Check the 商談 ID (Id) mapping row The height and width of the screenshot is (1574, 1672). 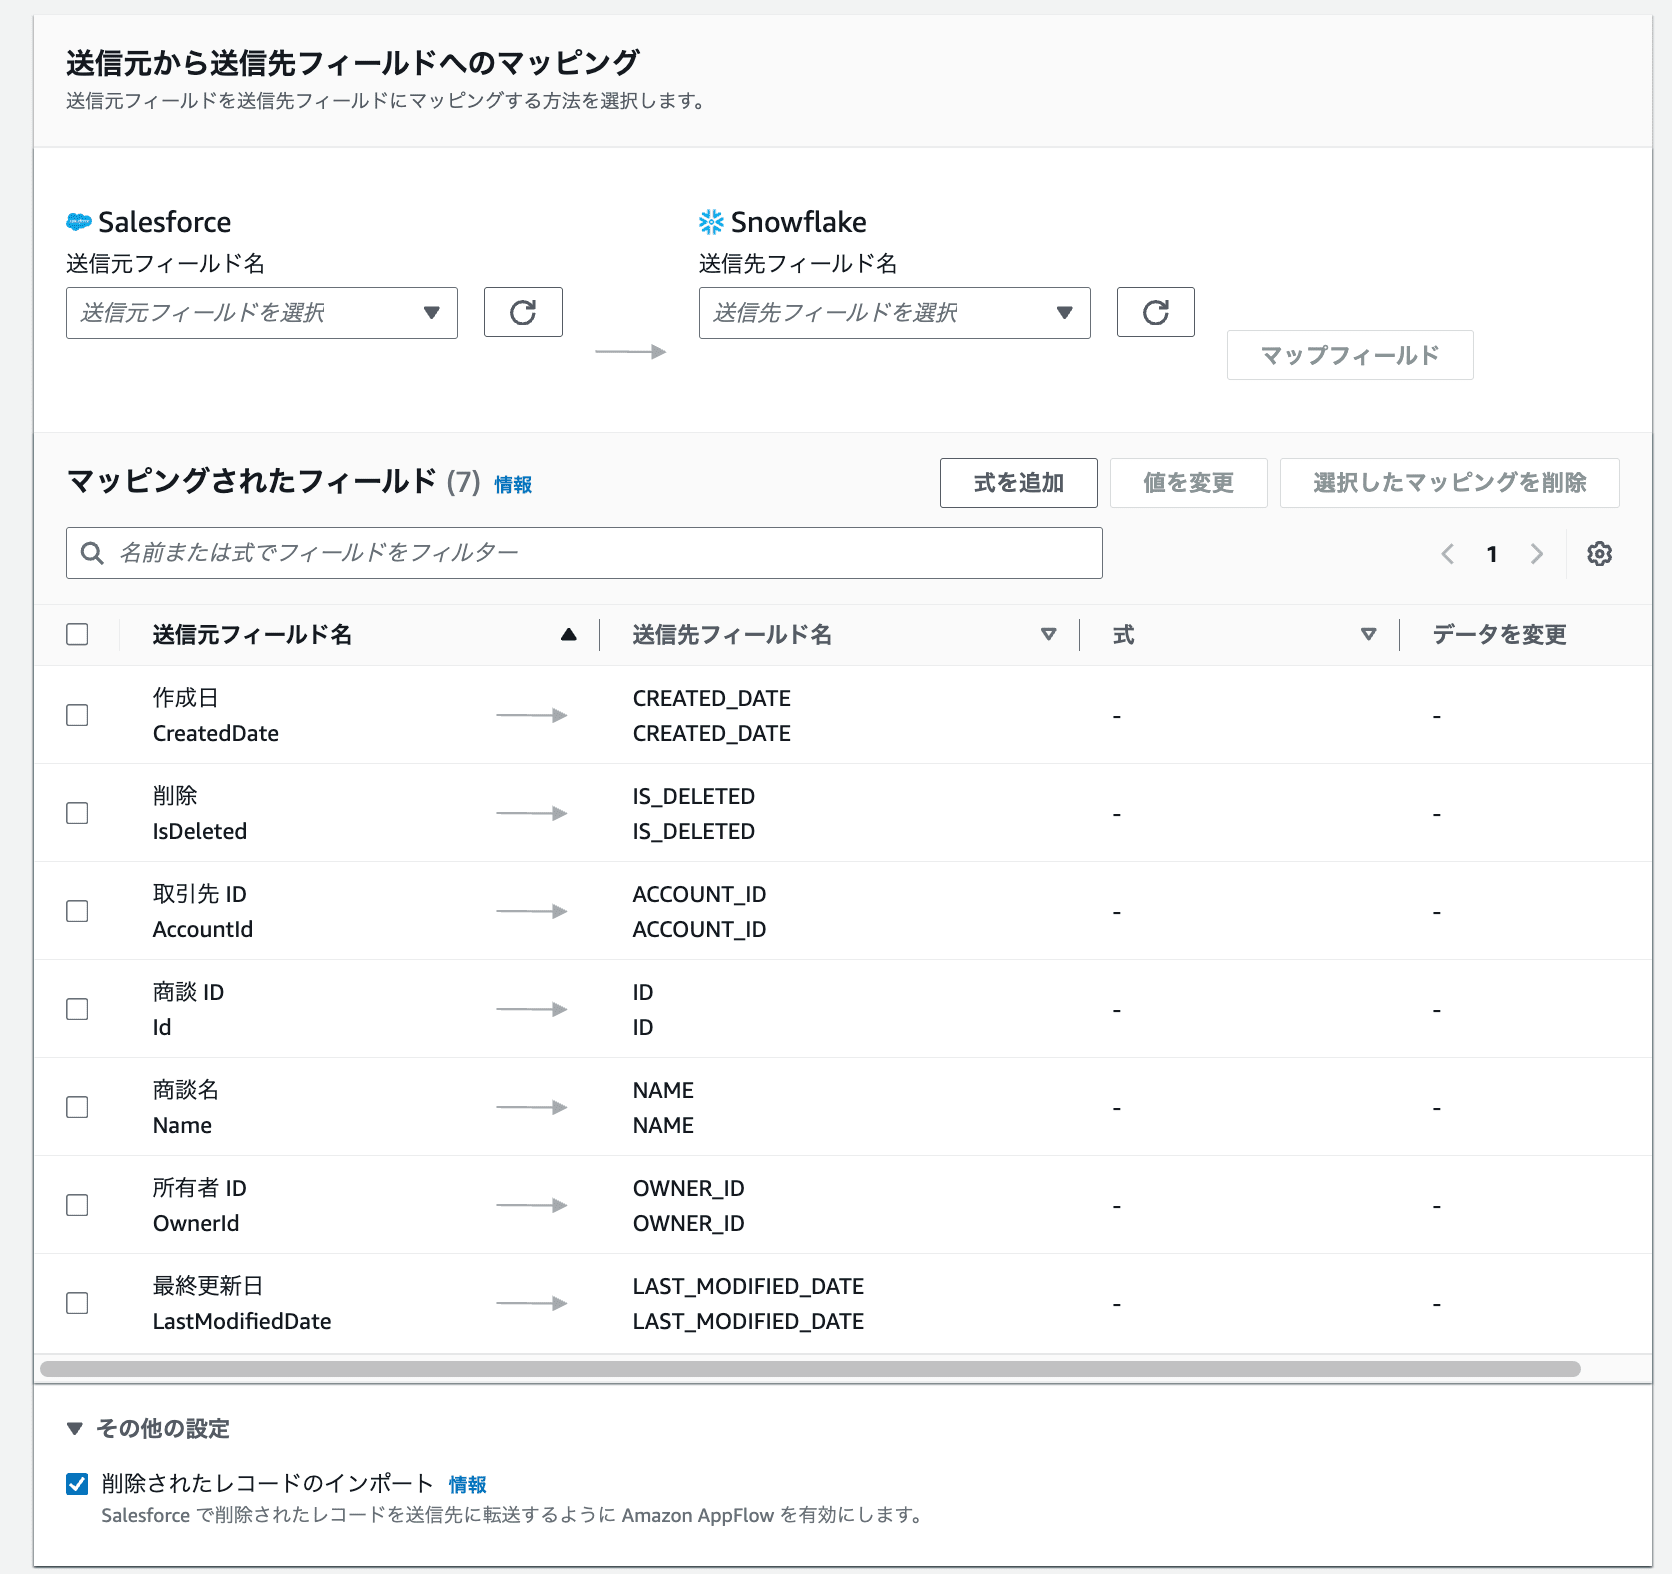click(x=77, y=1009)
